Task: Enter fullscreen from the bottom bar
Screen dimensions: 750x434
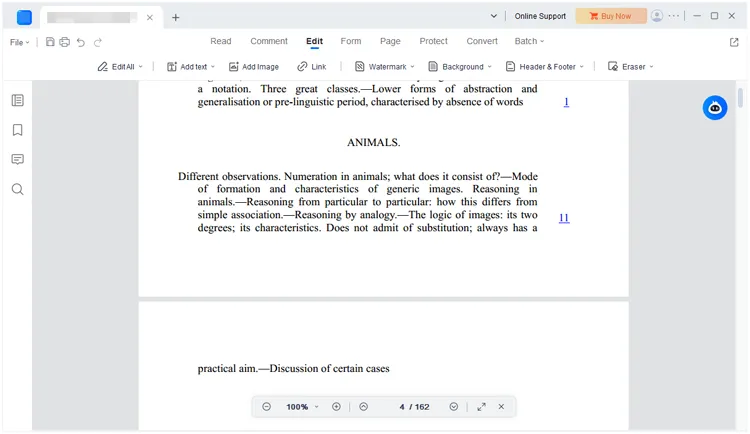Action: coord(481,407)
